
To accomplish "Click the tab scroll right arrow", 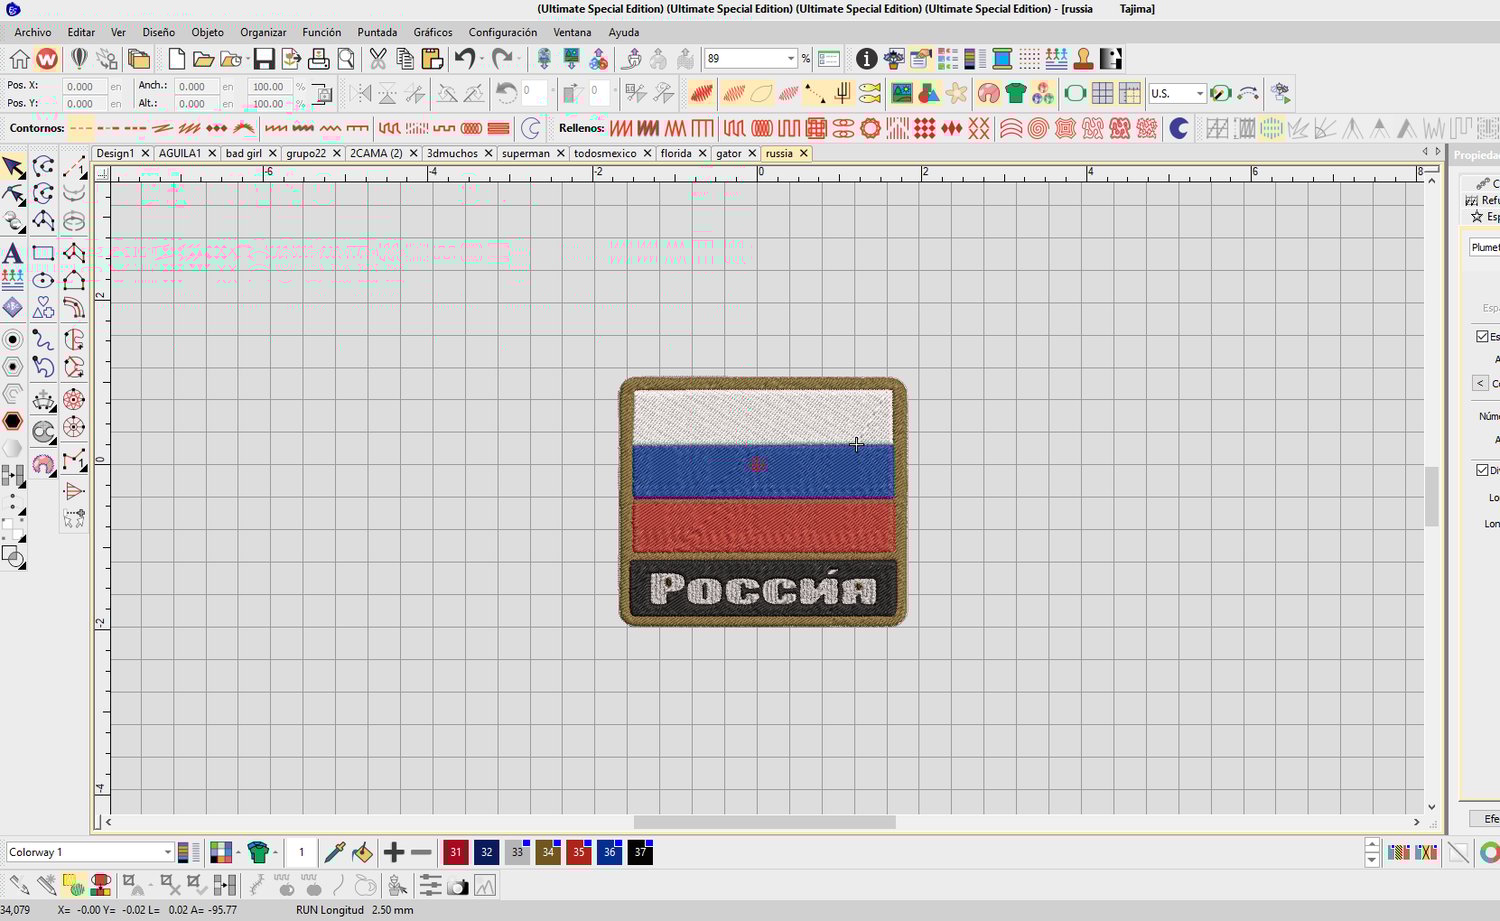I will point(1438,152).
